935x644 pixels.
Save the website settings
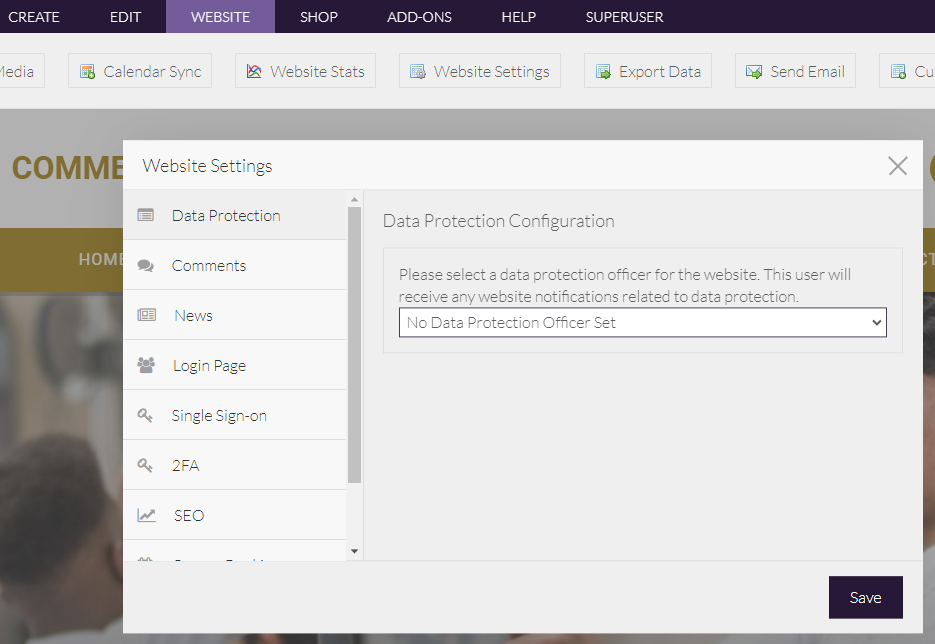(865, 597)
